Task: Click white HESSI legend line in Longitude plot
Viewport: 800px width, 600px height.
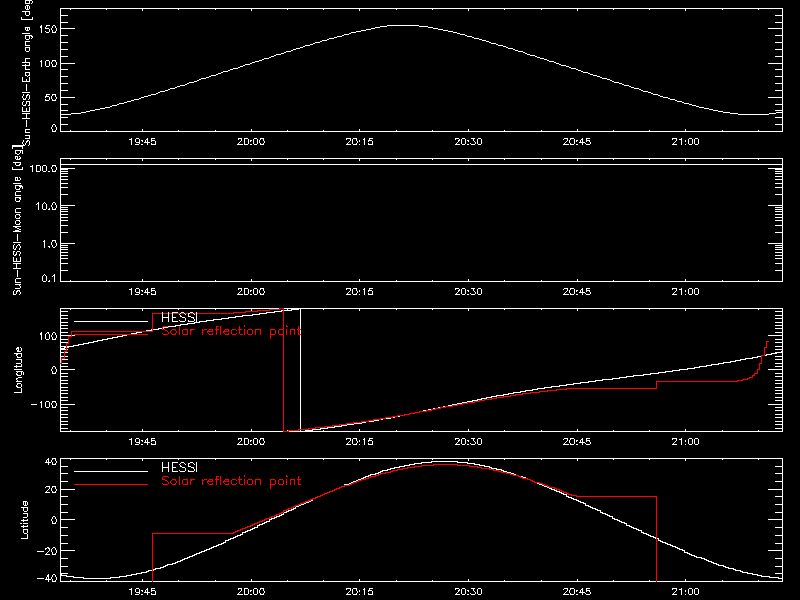Action: pyautogui.click(x=111, y=321)
